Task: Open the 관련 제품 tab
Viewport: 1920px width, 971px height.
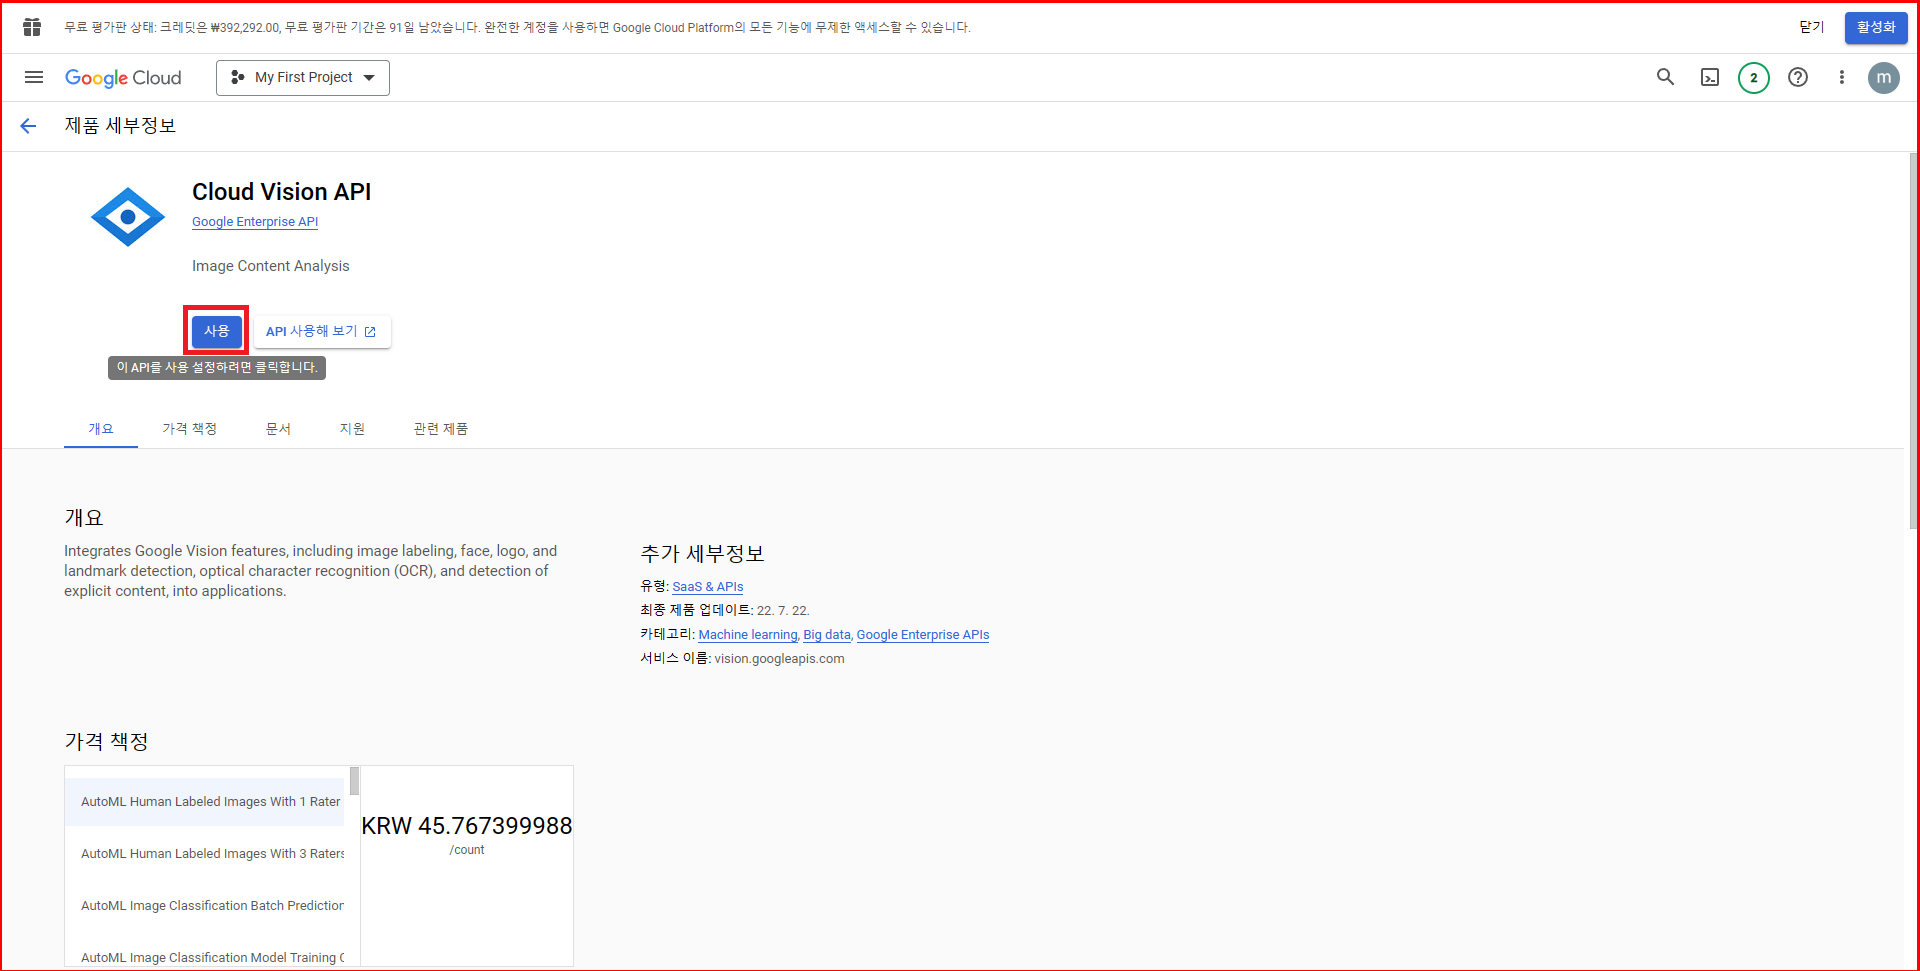Action: click(x=440, y=429)
